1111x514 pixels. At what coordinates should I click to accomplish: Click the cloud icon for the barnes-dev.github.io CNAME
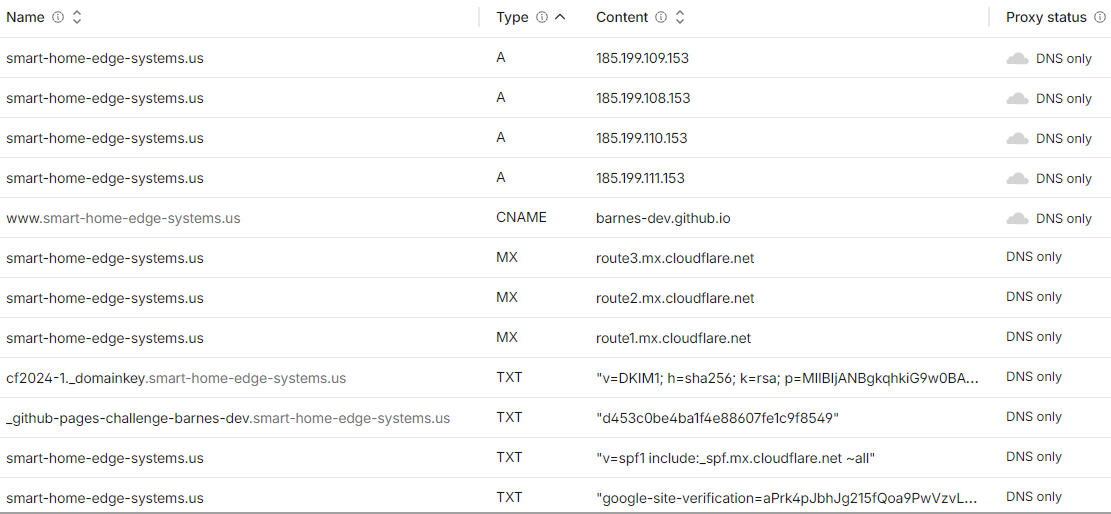point(1017,218)
